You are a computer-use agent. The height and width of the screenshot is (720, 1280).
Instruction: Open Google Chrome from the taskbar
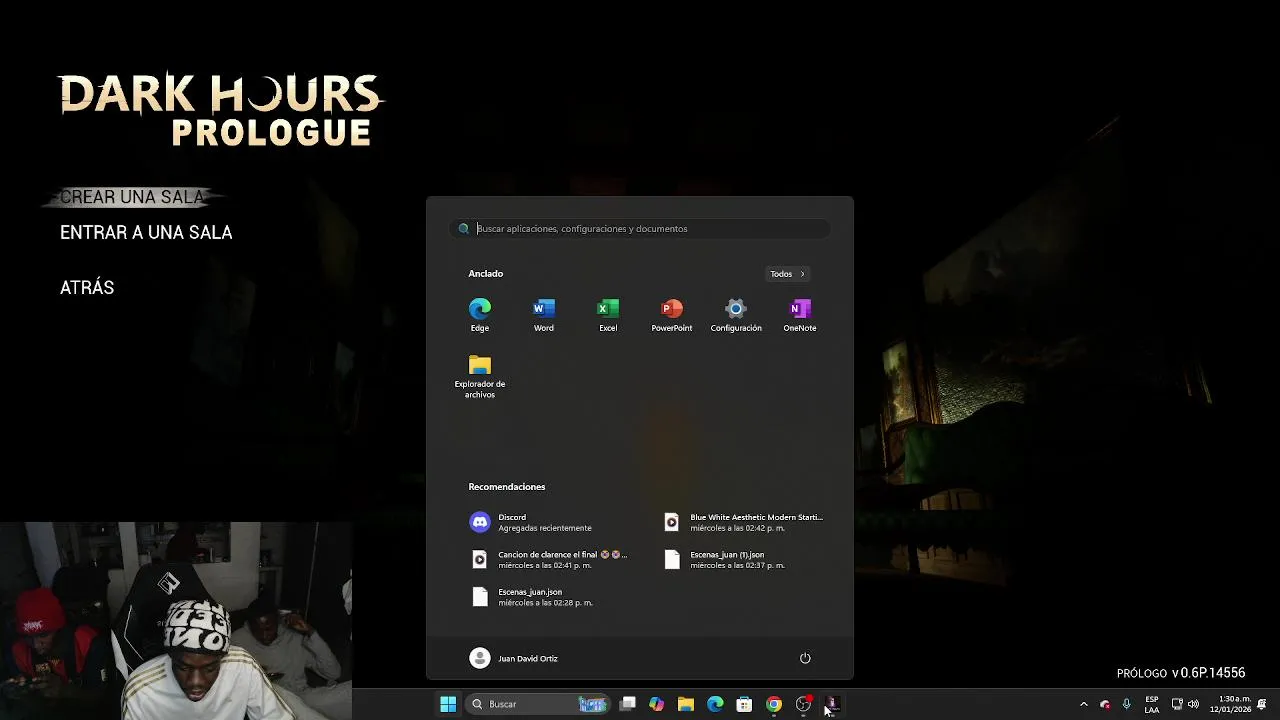click(774, 704)
